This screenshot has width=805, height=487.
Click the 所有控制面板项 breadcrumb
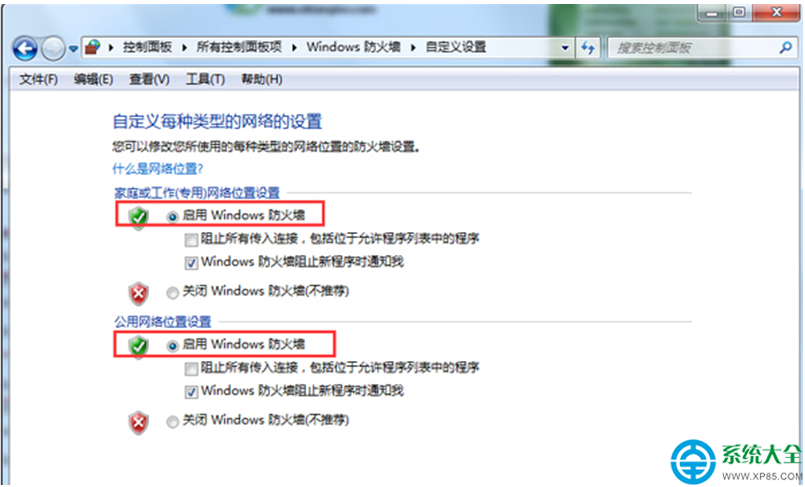pyautogui.click(x=239, y=48)
